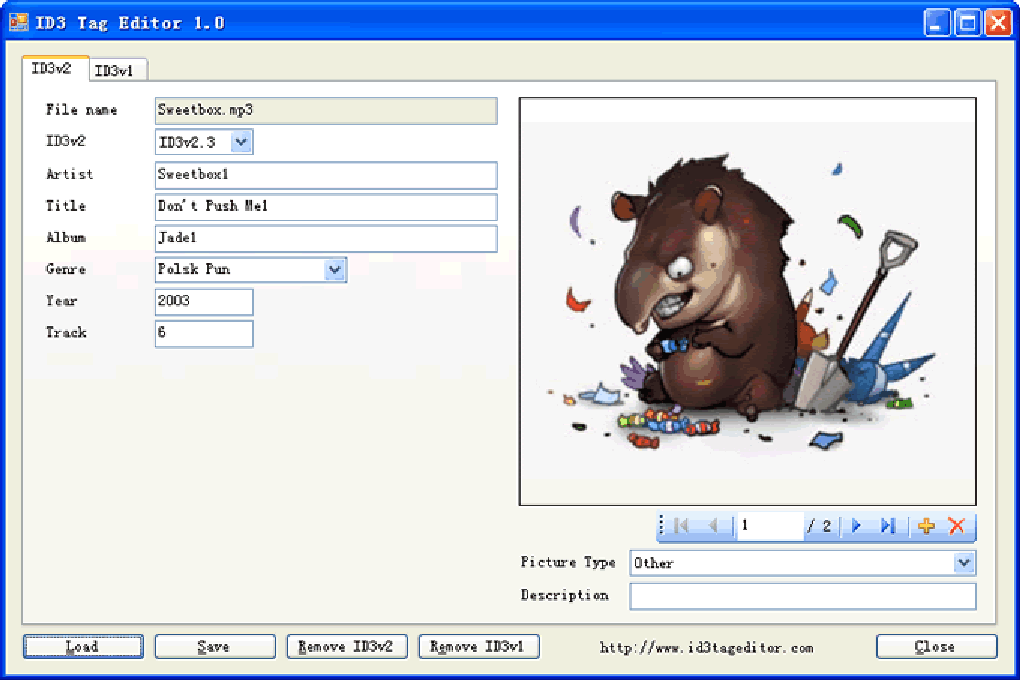The image size is (1020, 680).
Task: Open the ID3v2 version dropdown
Action: pyautogui.click(x=241, y=142)
